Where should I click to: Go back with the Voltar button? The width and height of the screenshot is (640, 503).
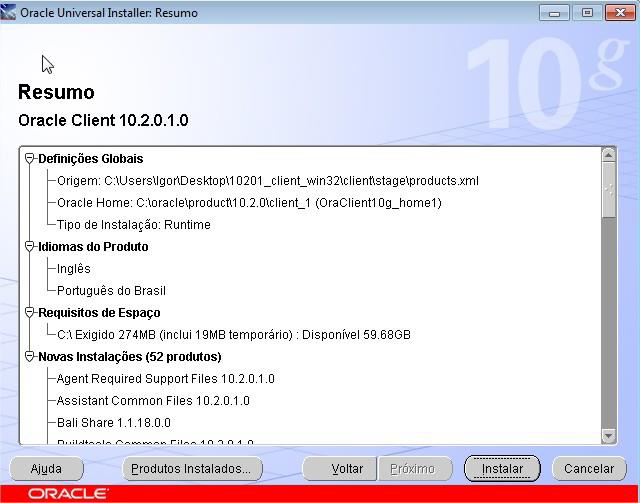[x=340, y=469]
